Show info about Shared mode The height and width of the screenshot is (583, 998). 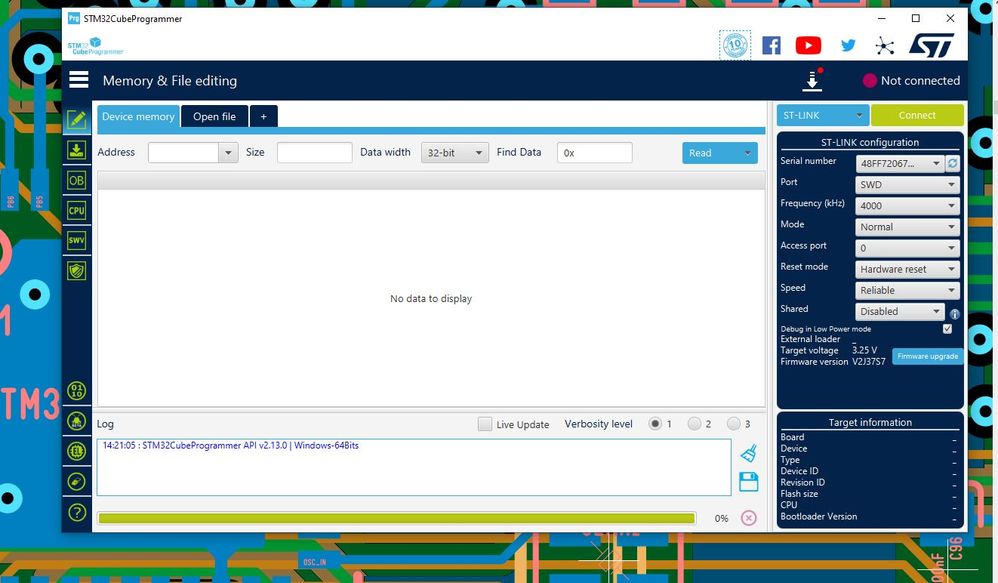[954, 314]
